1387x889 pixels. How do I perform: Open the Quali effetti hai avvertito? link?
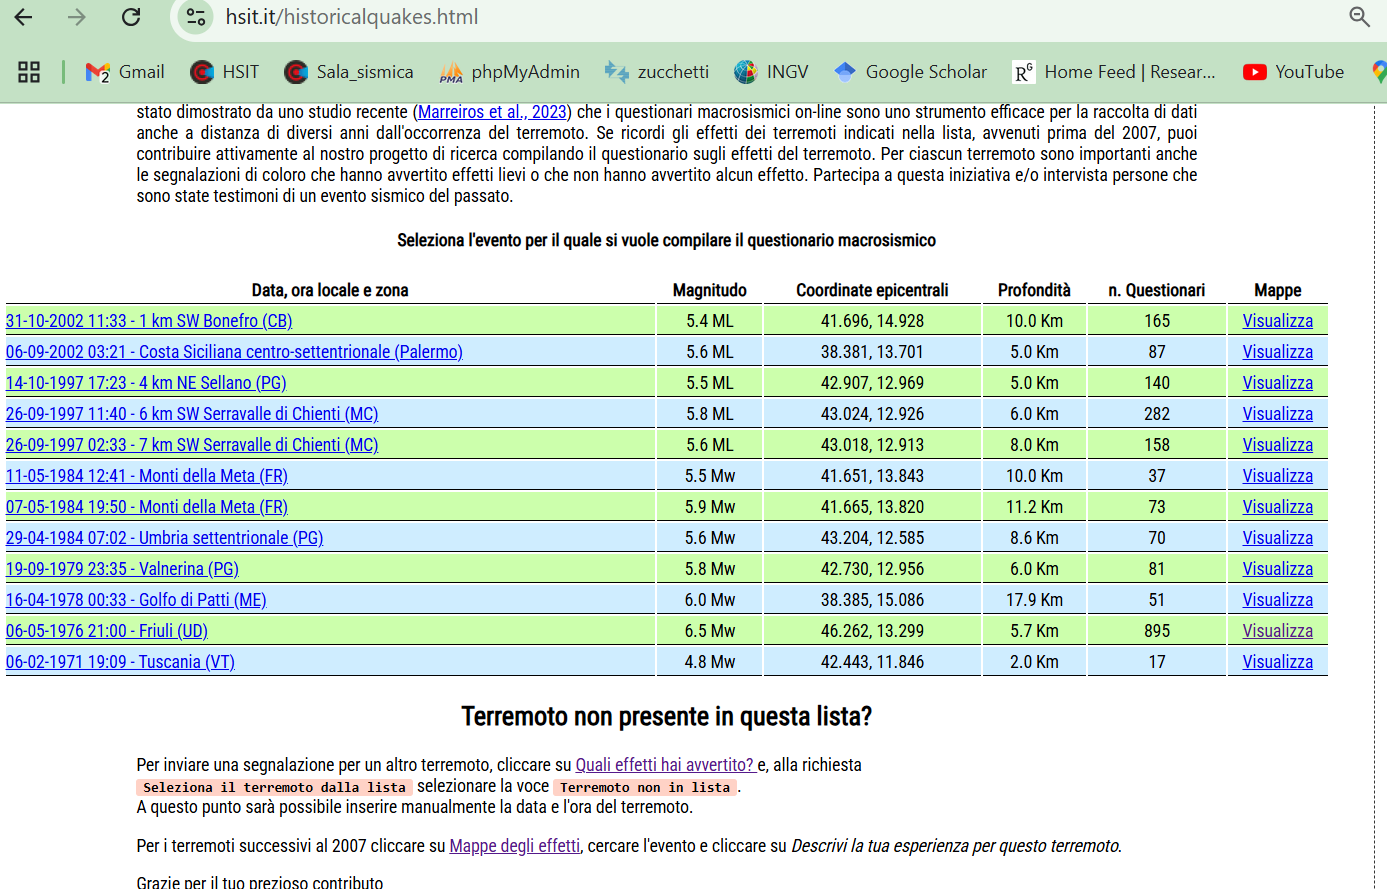pos(666,765)
